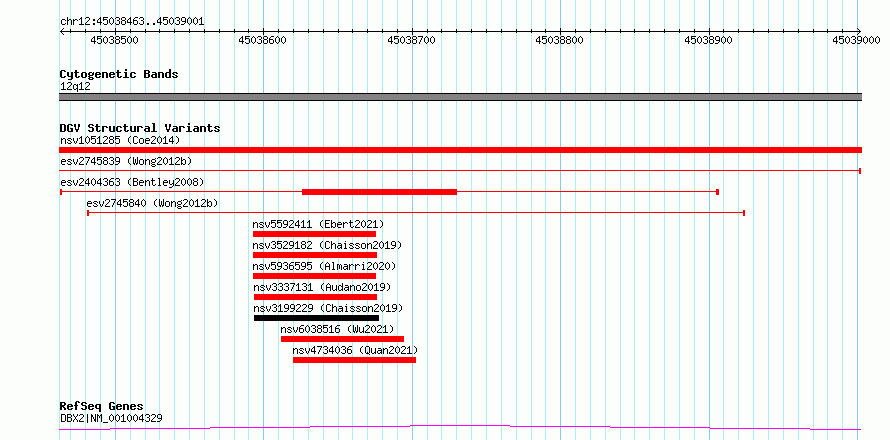Select the red nsv6038516 variant bar

pos(342,339)
